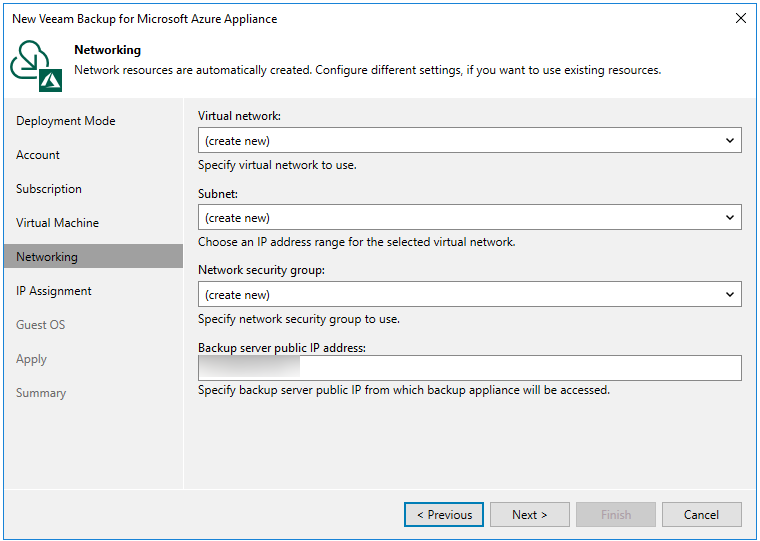Open the Subnet dropdown list

pos(469,218)
